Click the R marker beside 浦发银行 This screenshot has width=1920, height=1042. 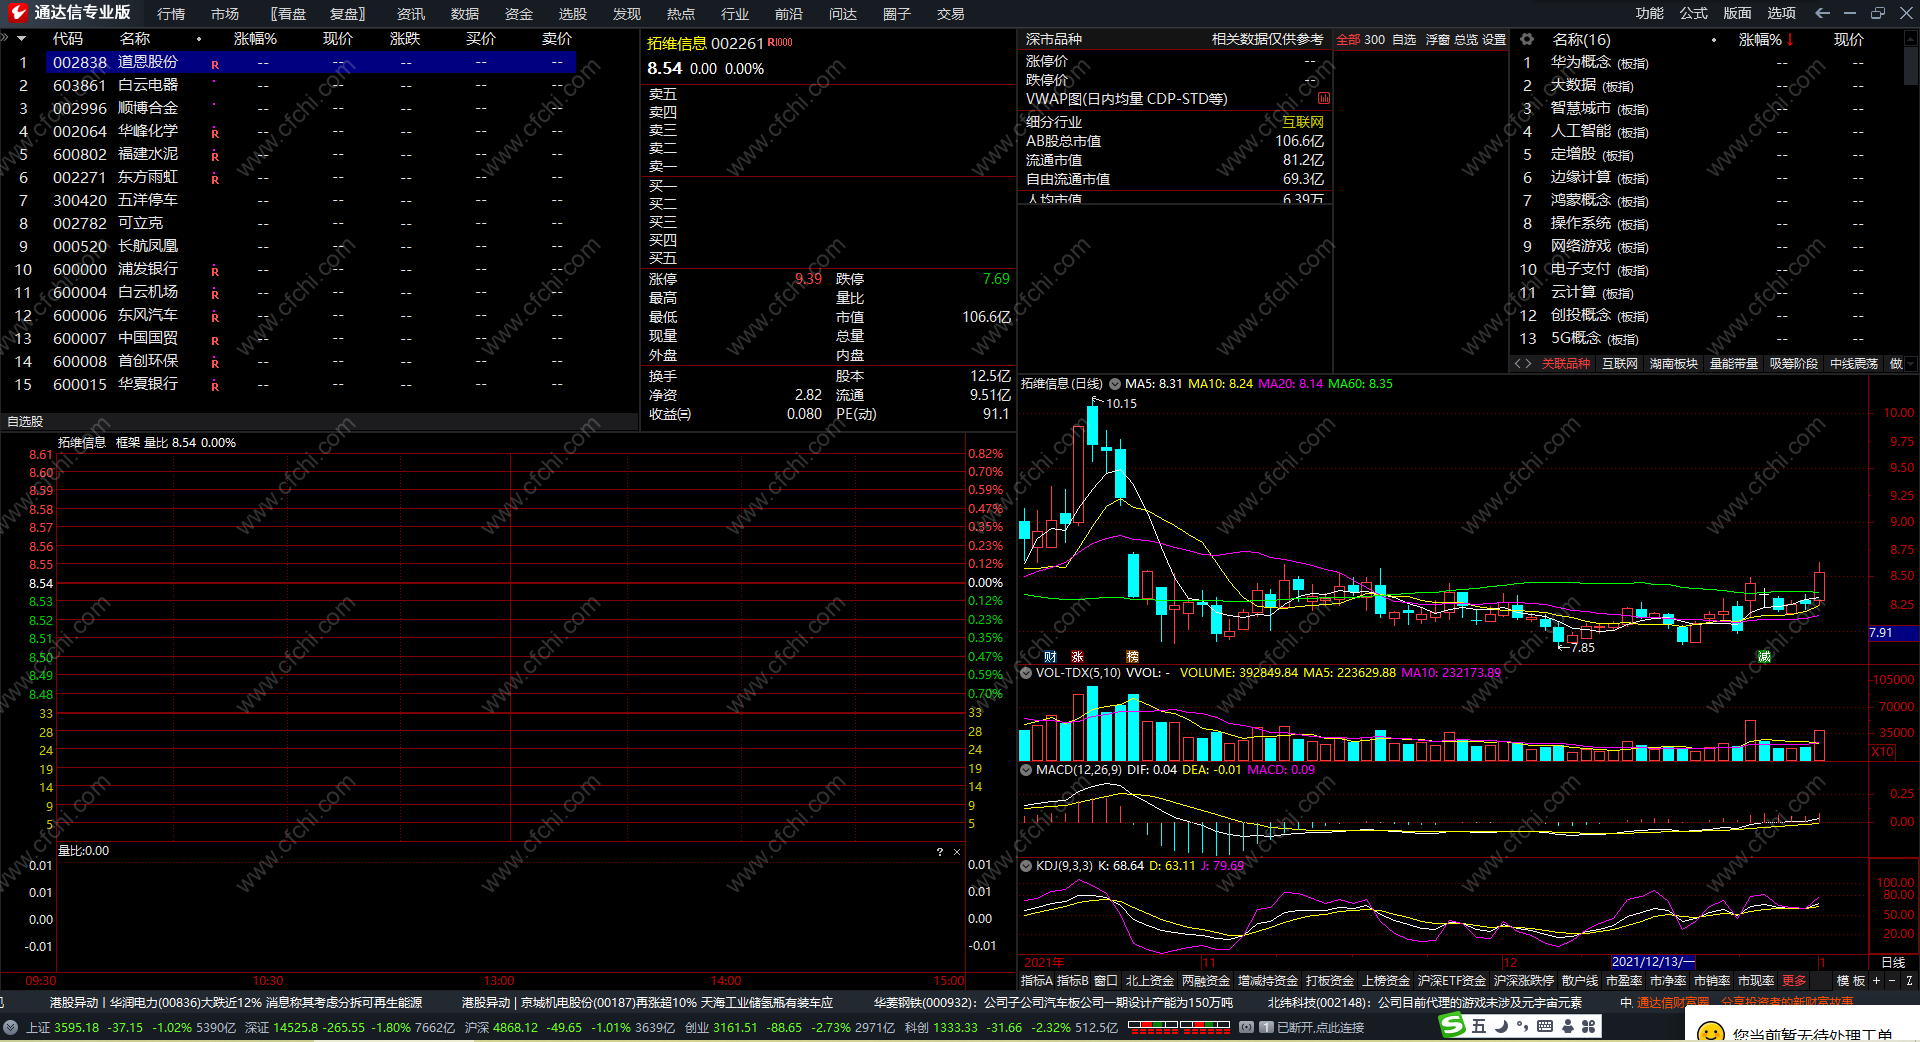tap(215, 272)
